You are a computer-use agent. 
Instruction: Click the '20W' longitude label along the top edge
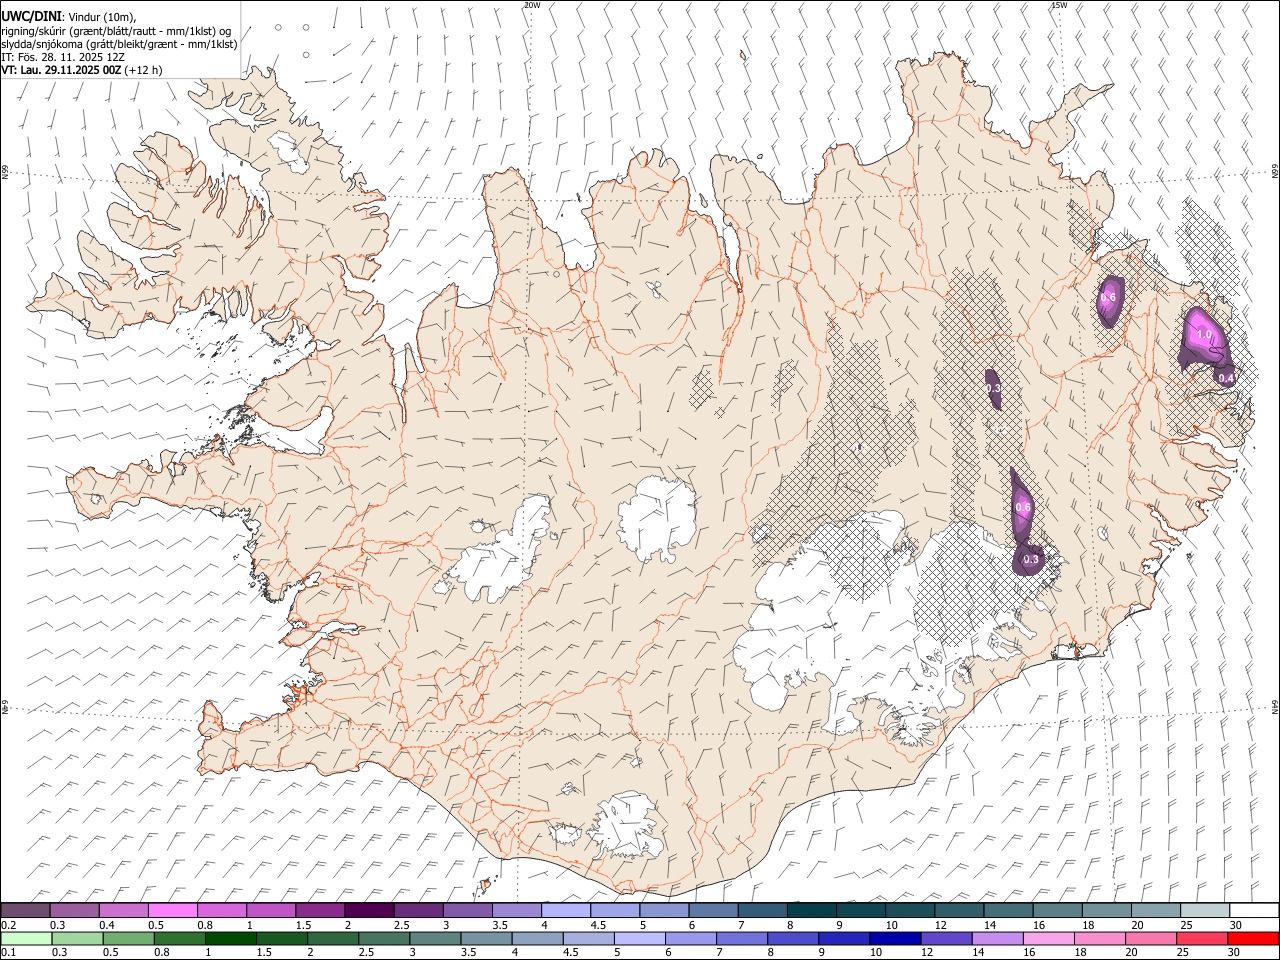pos(533,5)
